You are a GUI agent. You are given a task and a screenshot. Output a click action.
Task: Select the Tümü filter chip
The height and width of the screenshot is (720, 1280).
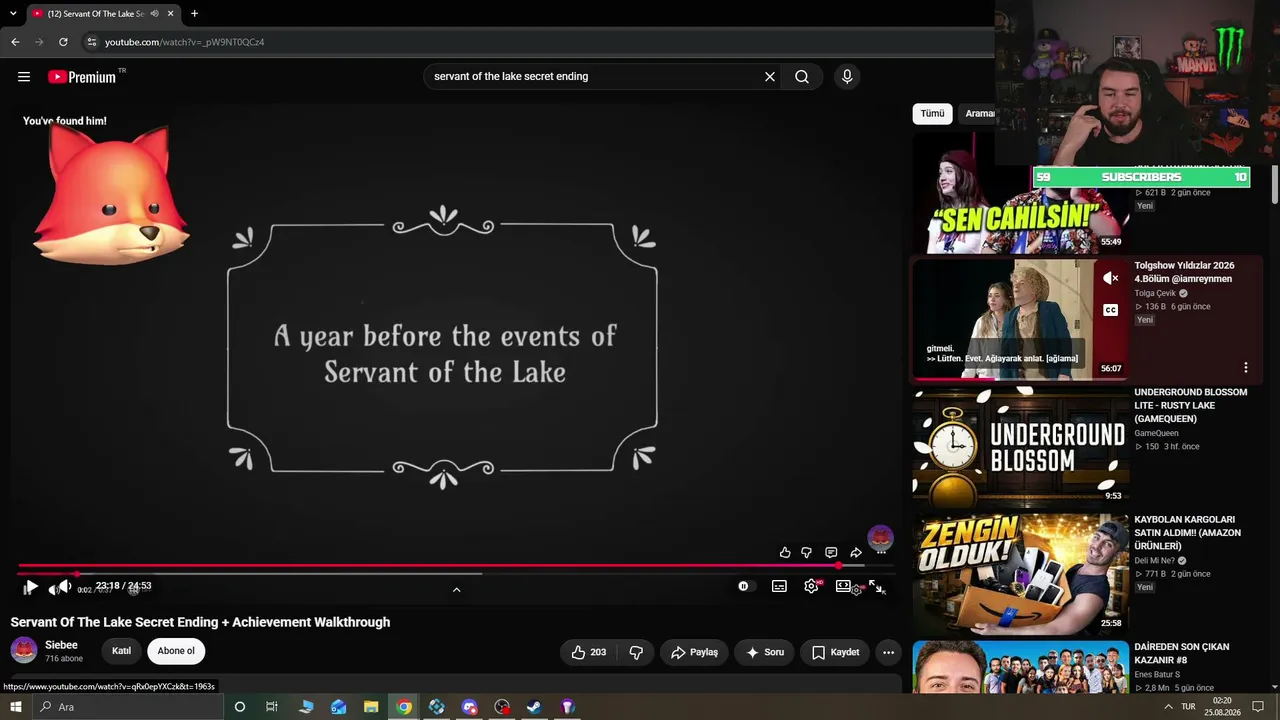click(932, 114)
